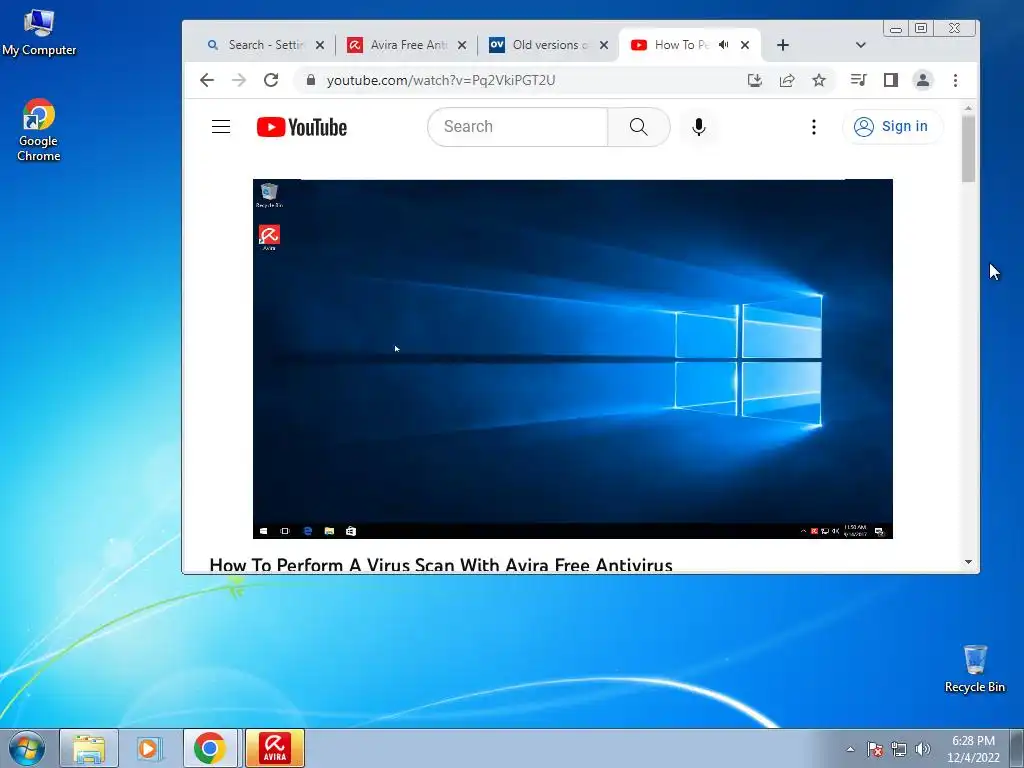Go to YouTube home via the logo

coord(302,127)
